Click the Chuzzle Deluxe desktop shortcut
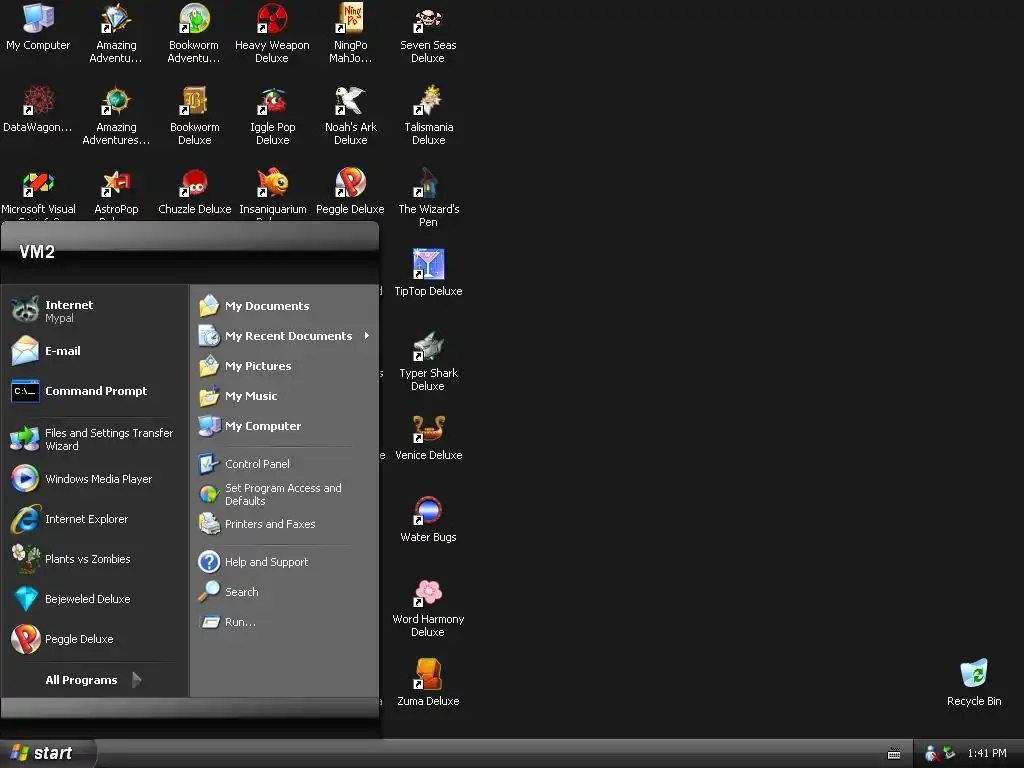Viewport: 1024px width, 768px height. (x=195, y=191)
